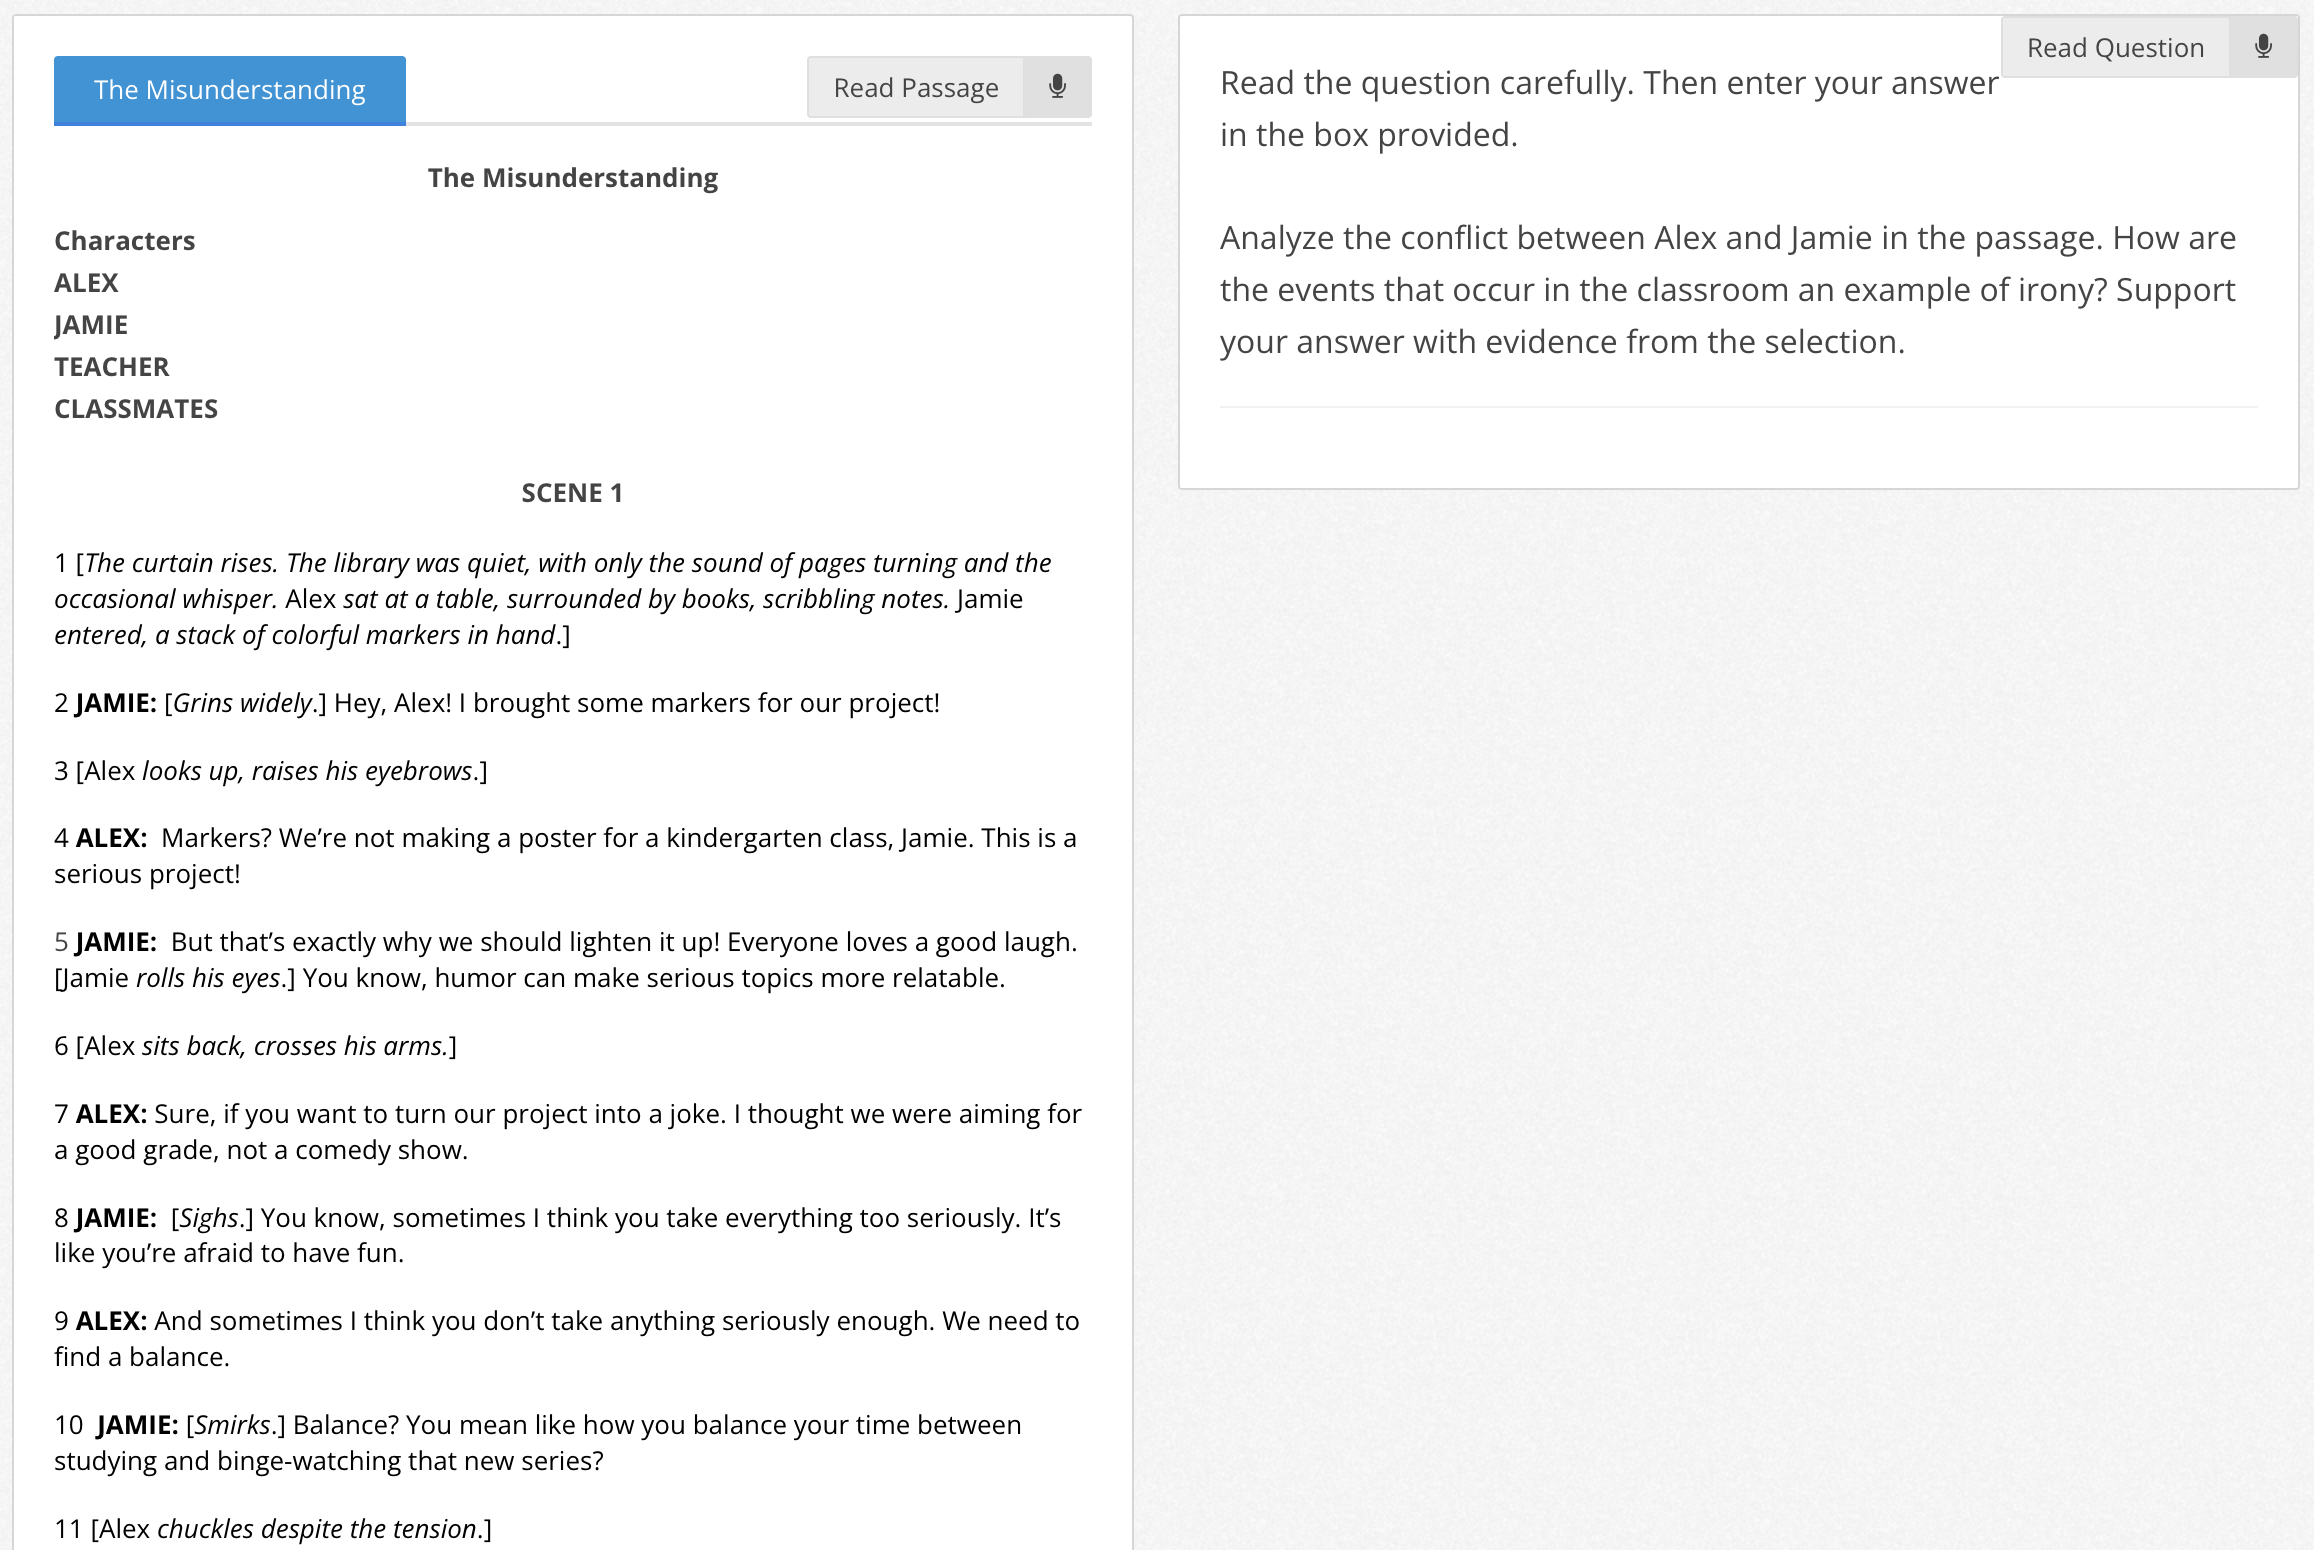Click the question prompt about irony
This screenshot has height=1550, width=2314.
(x=1728, y=289)
